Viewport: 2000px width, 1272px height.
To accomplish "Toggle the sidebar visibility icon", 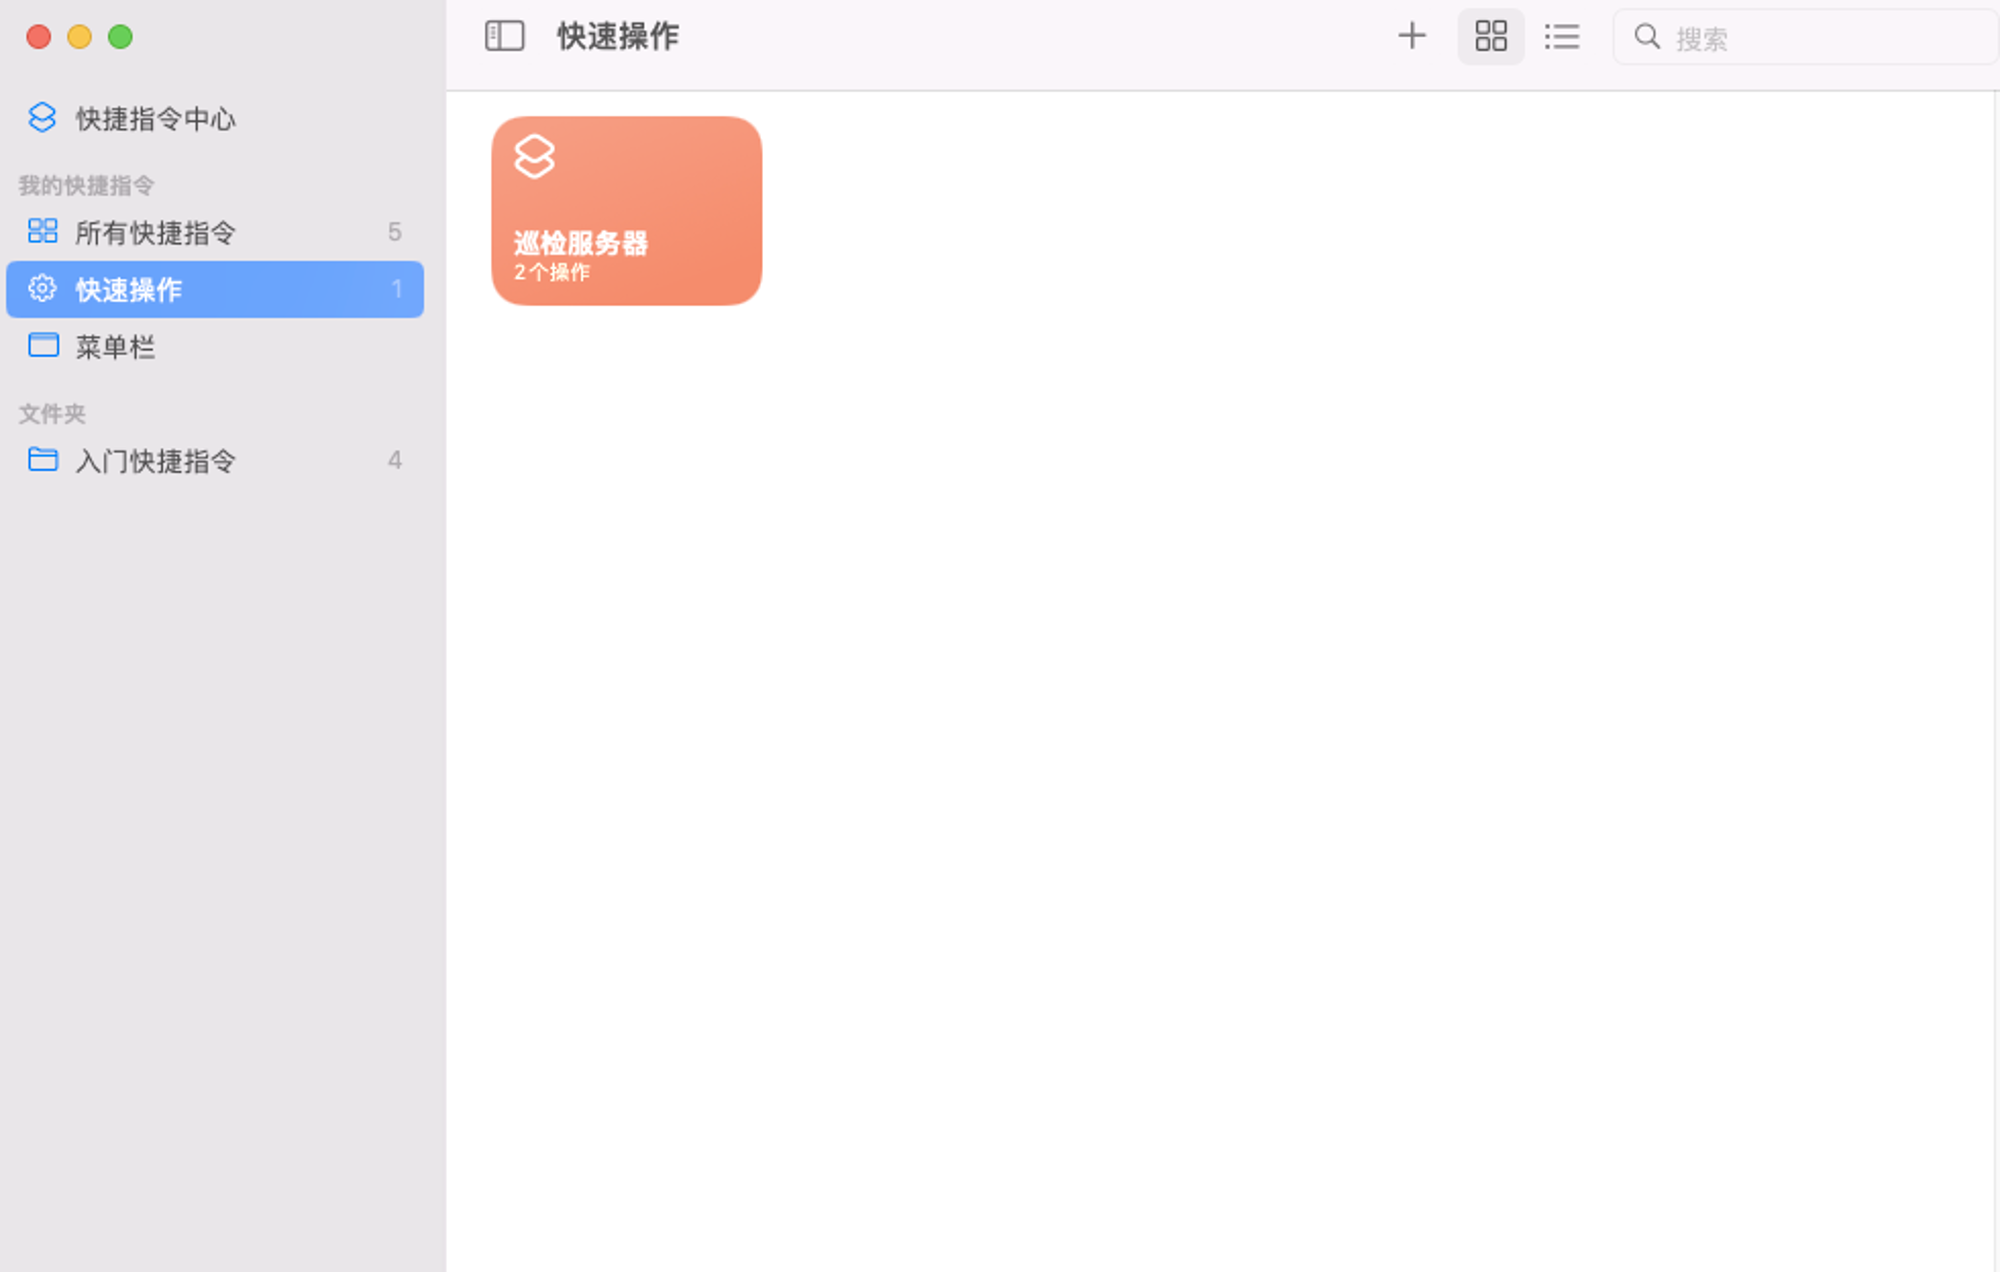I will [504, 36].
